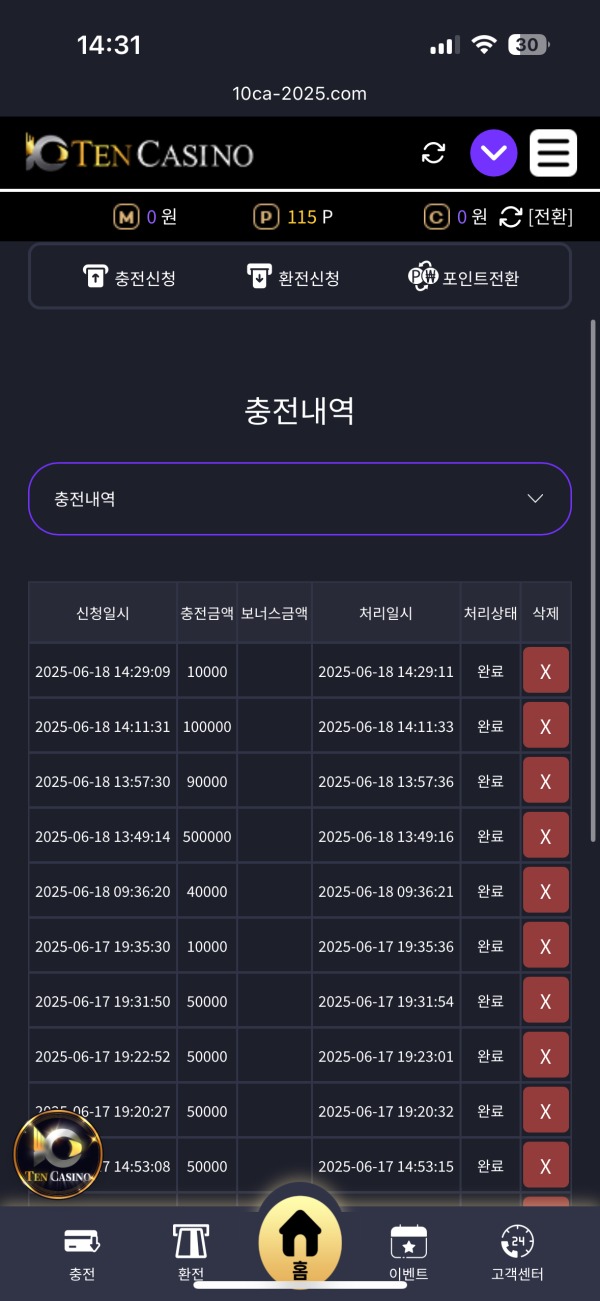Expand the purple chevron in the header
600x1301 pixels.
click(492, 153)
